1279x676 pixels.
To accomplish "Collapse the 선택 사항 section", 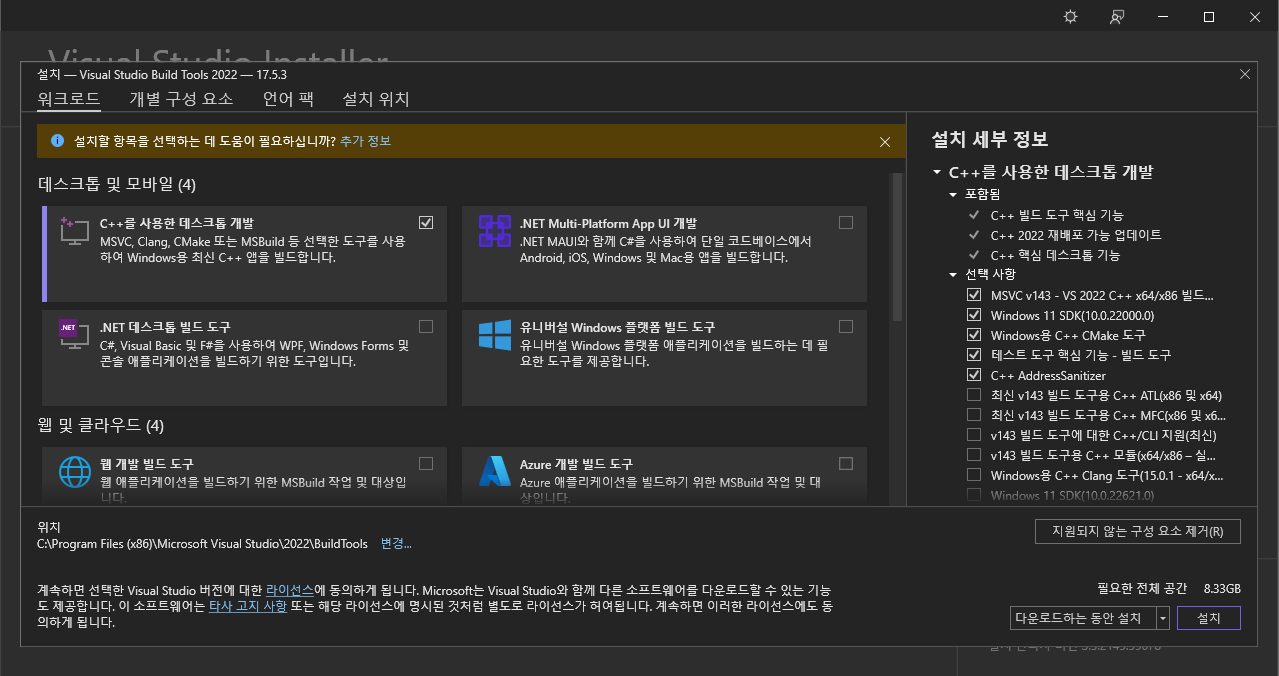I will 954,274.
